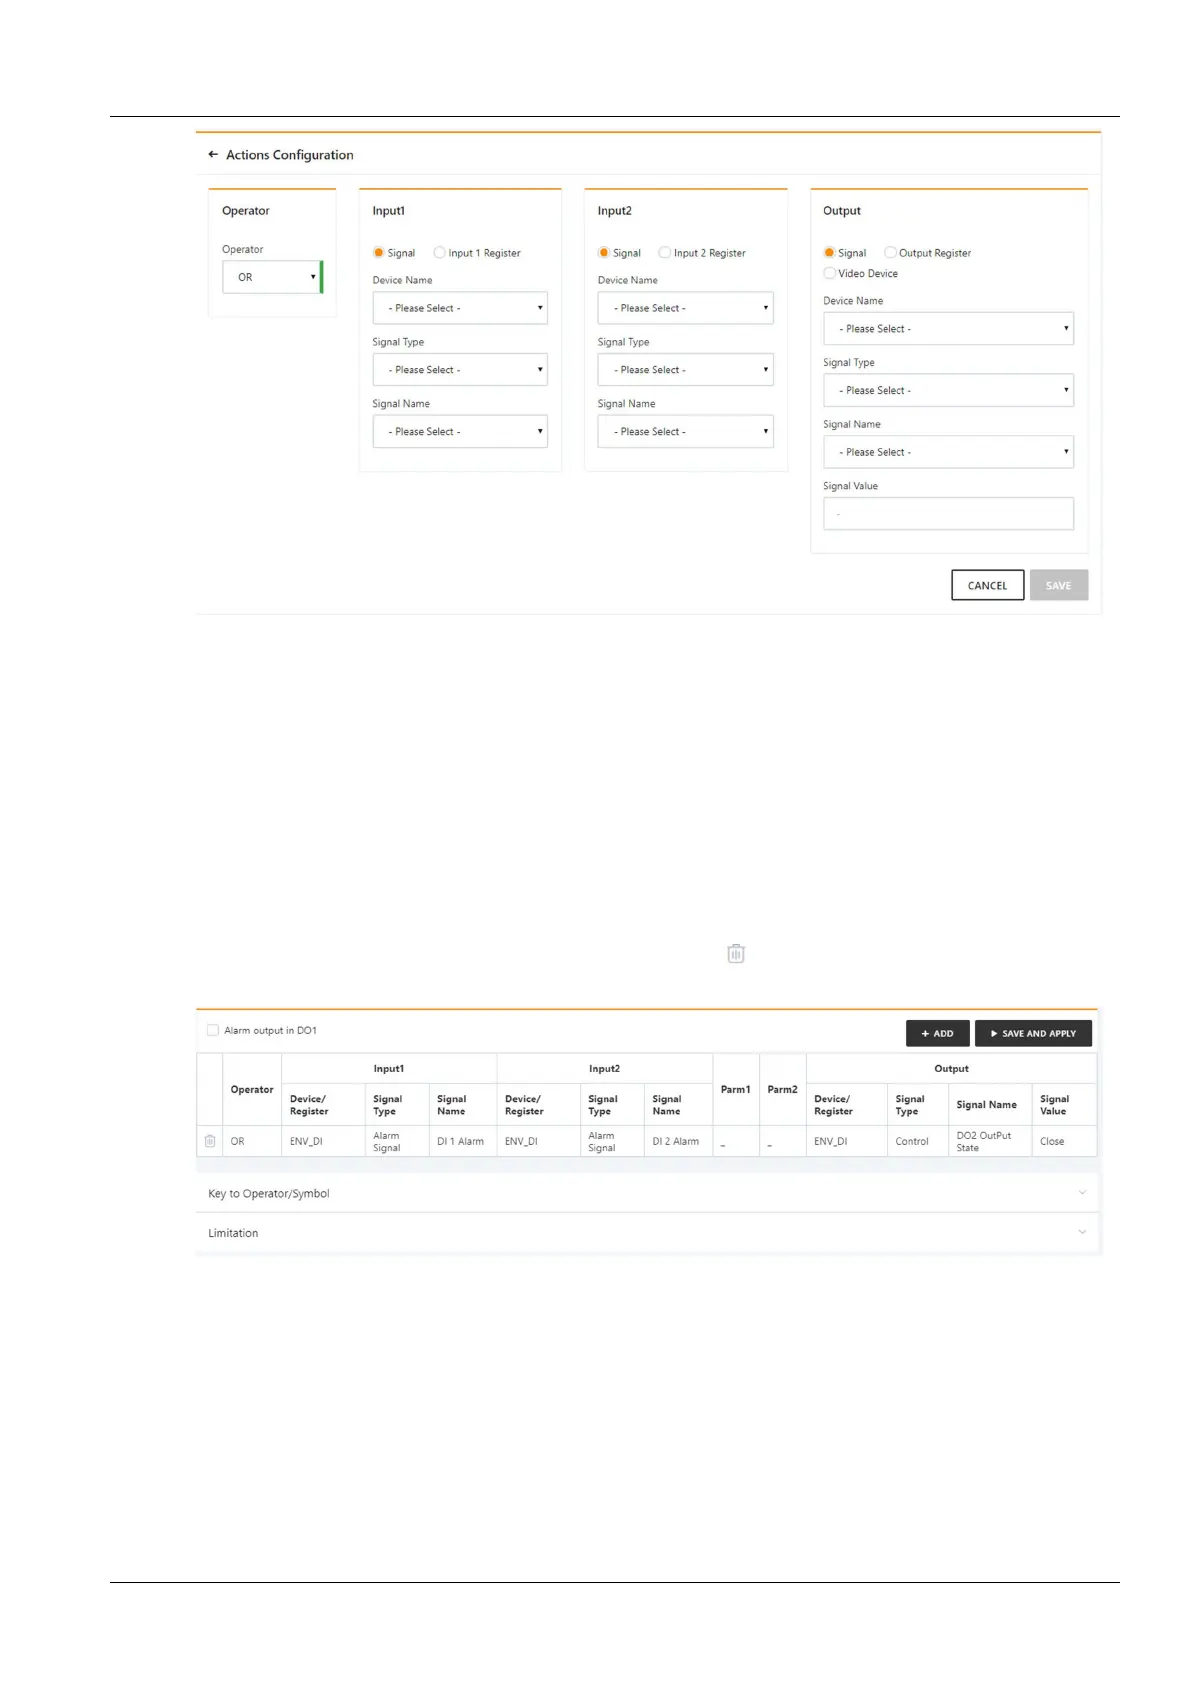Open the Operator OR dropdown
Screen dimensions: 1190x1684
click(272, 277)
